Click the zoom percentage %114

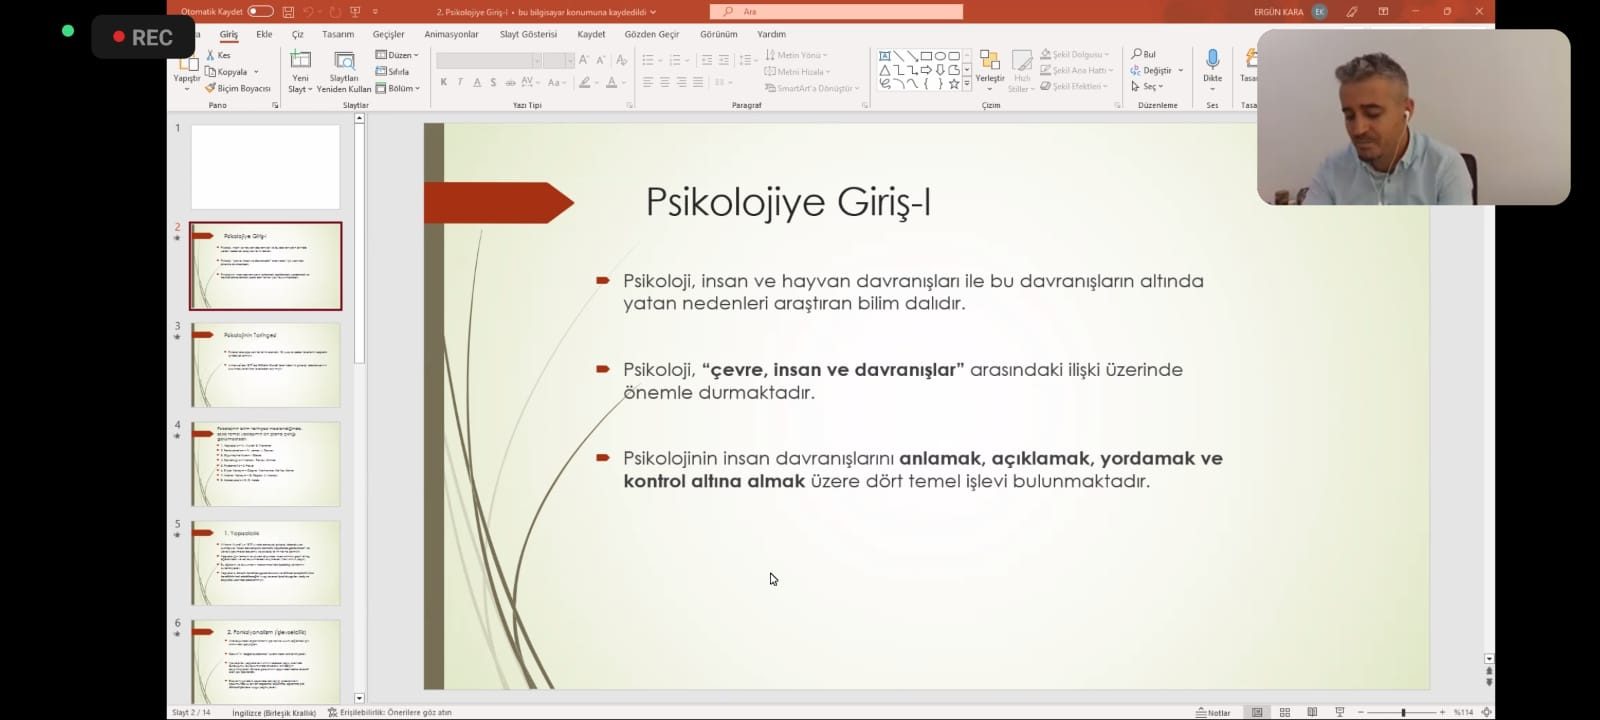click(x=1463, y=712)
